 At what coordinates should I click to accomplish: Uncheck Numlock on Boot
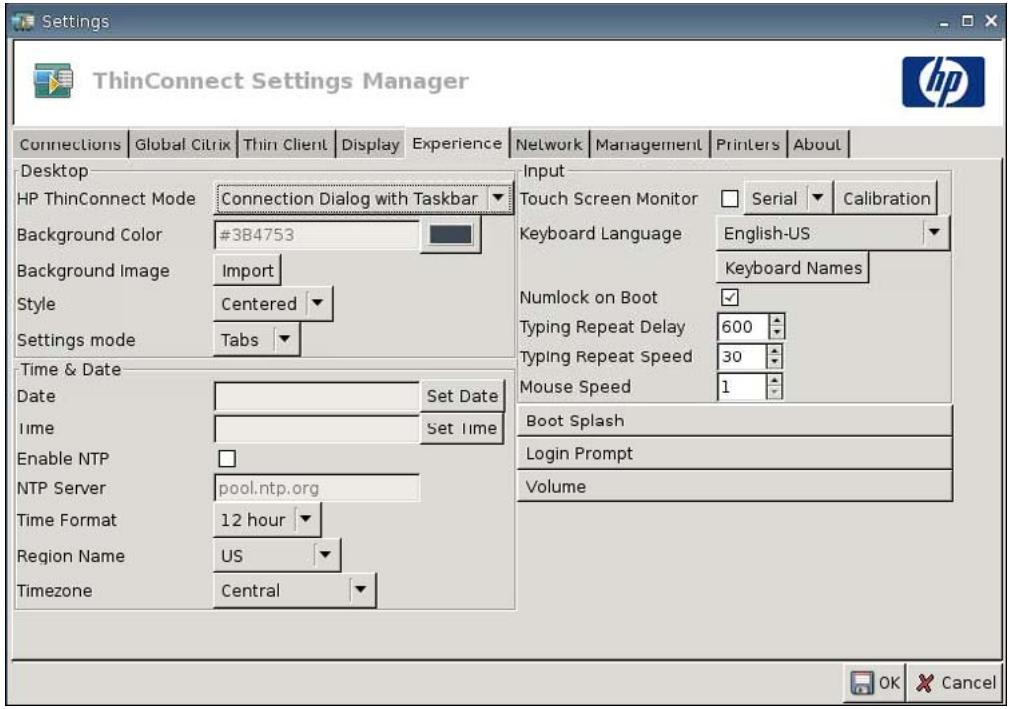(x=730, y=297)
